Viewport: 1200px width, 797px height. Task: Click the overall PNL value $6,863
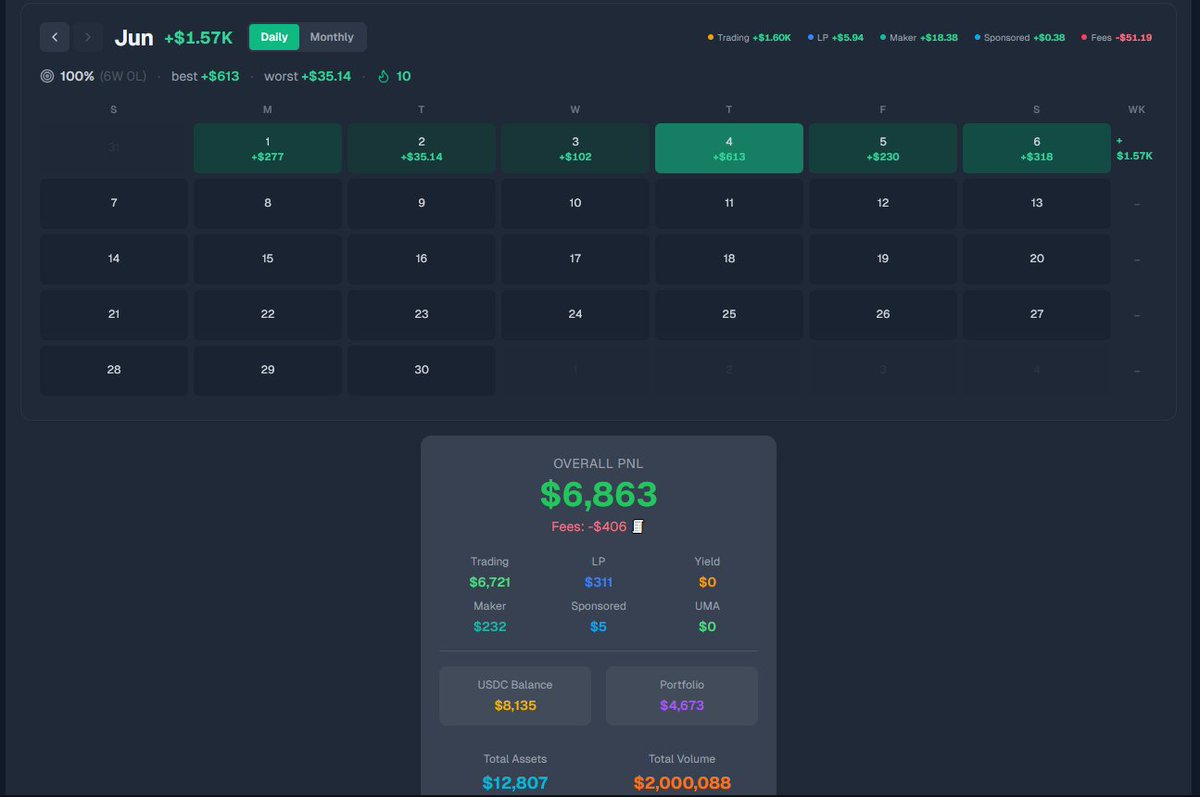599,494
